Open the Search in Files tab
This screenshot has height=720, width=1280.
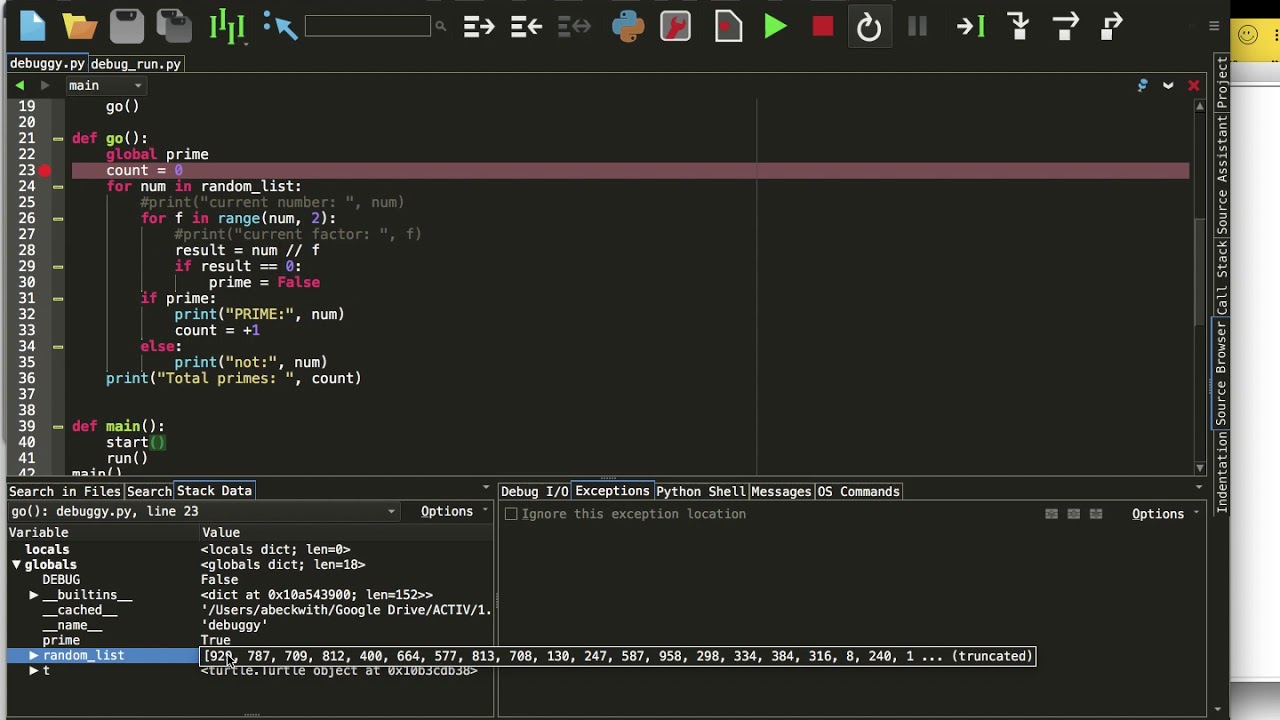(x=64, y=491)
